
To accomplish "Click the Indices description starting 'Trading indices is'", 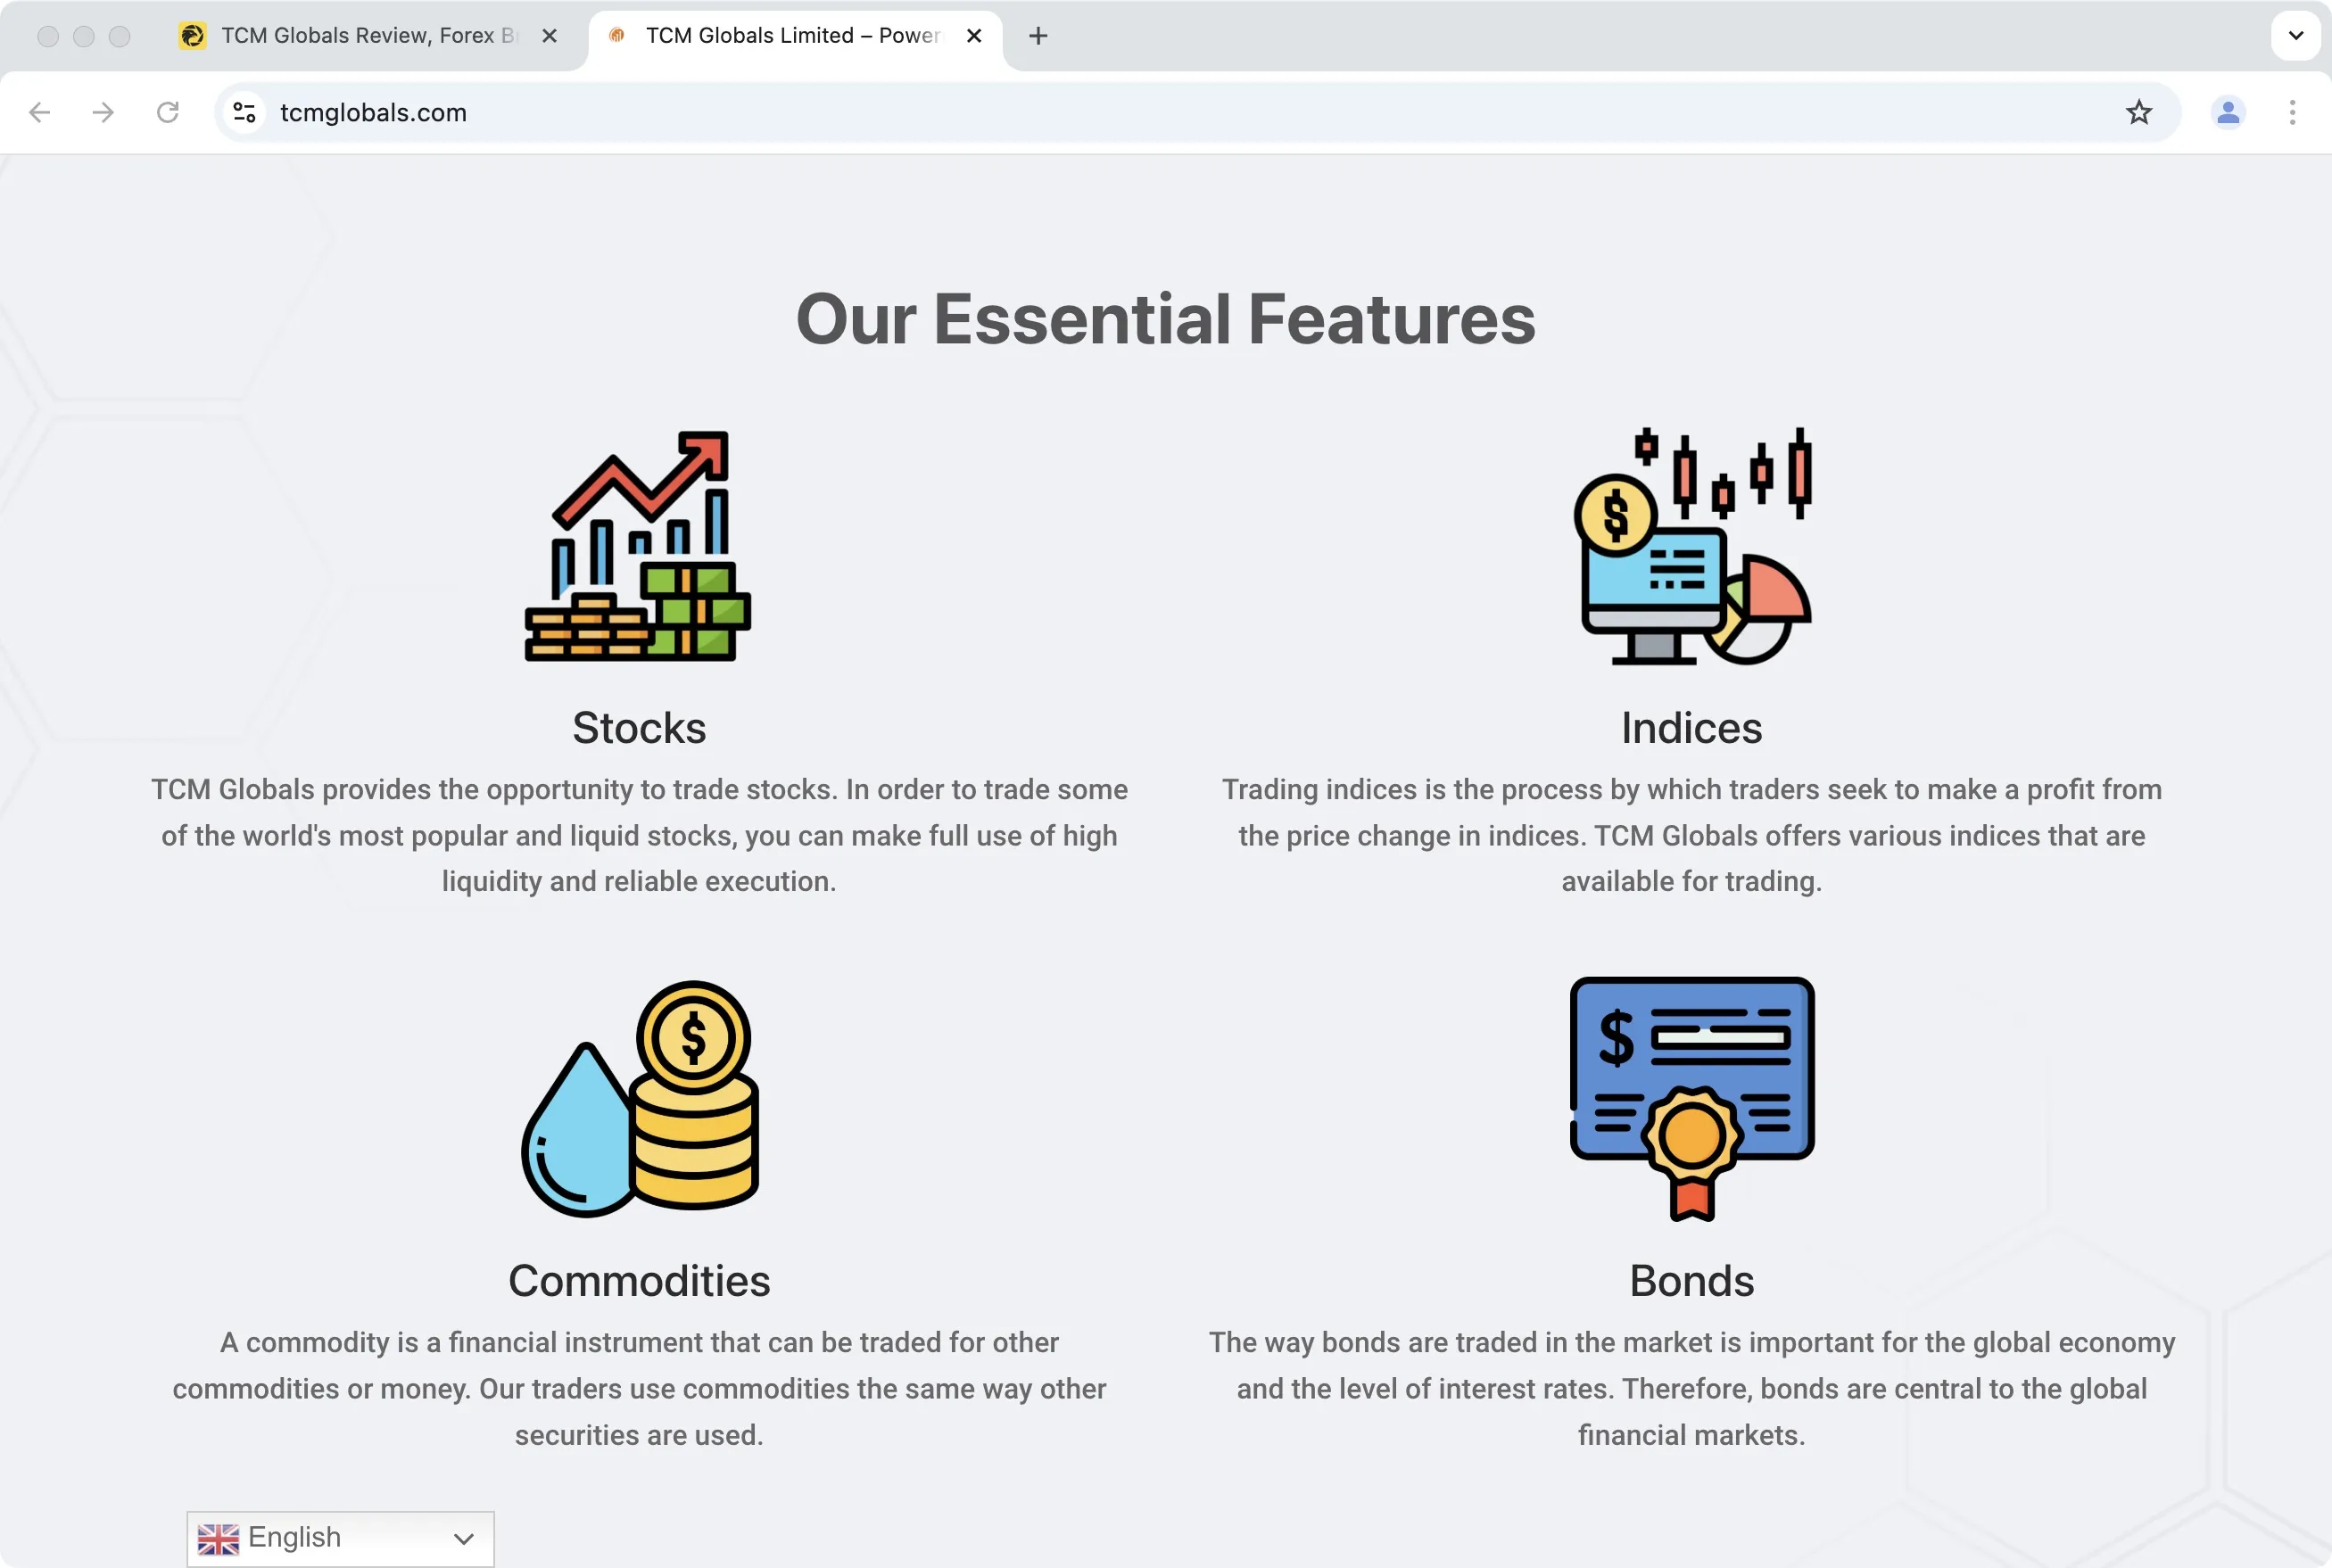I will pos(1692,836).
